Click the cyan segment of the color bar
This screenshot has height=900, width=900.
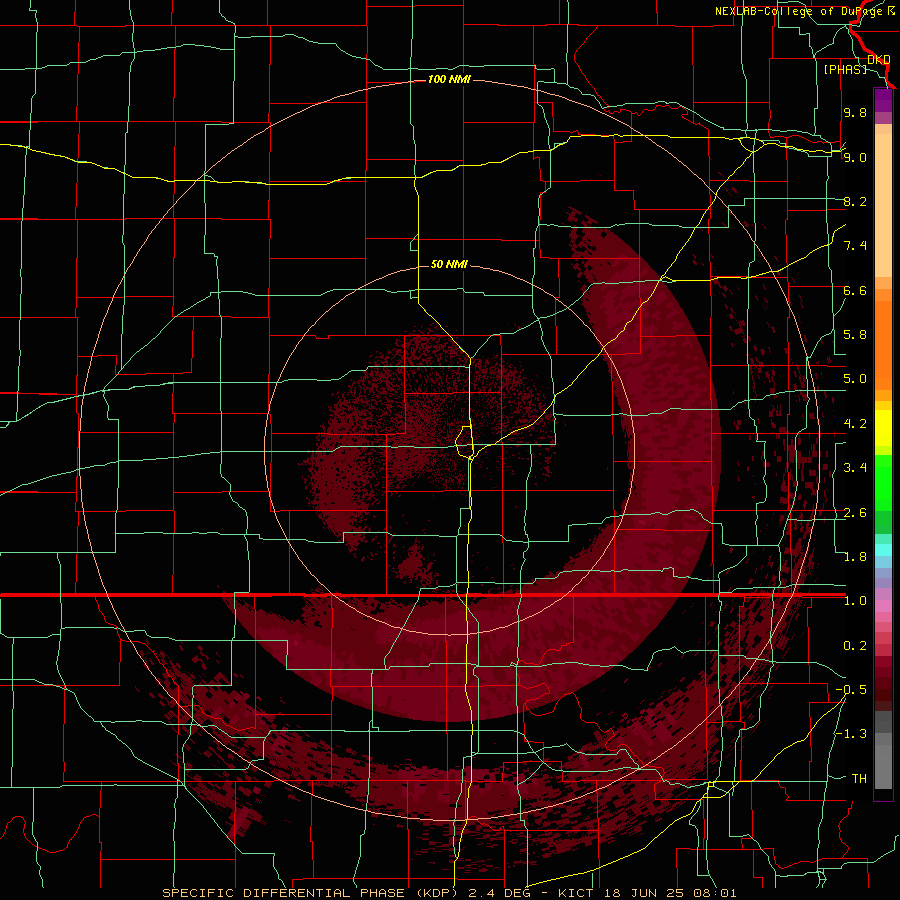coord(883,549)
